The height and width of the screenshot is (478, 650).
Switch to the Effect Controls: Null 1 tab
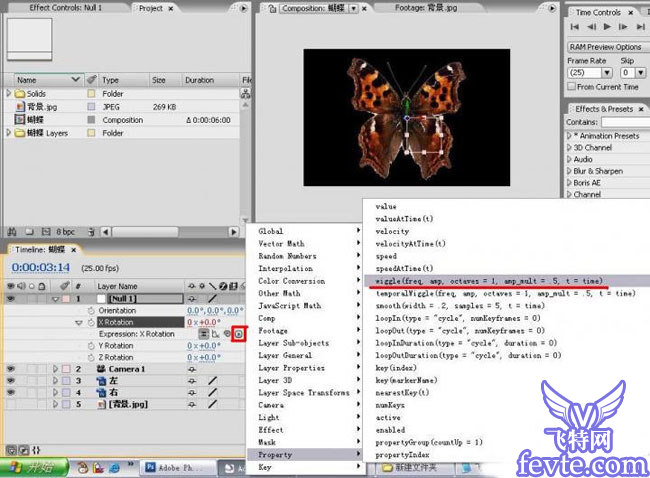coord(65,7)
